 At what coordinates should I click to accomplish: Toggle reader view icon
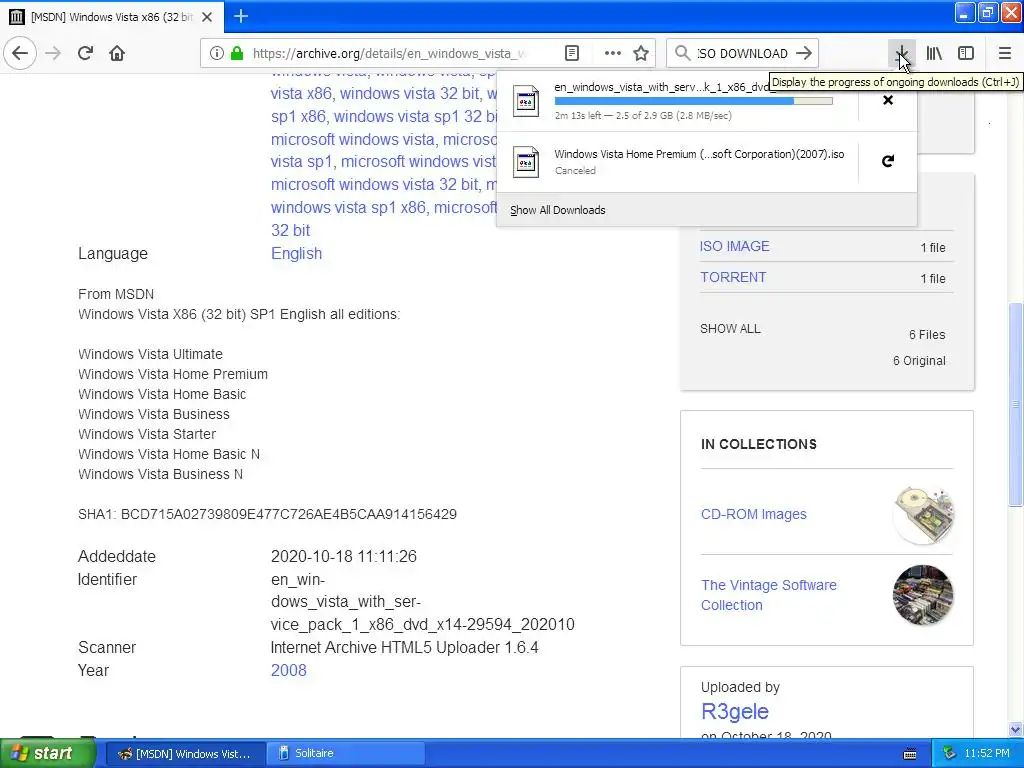(x=572, y=53)
